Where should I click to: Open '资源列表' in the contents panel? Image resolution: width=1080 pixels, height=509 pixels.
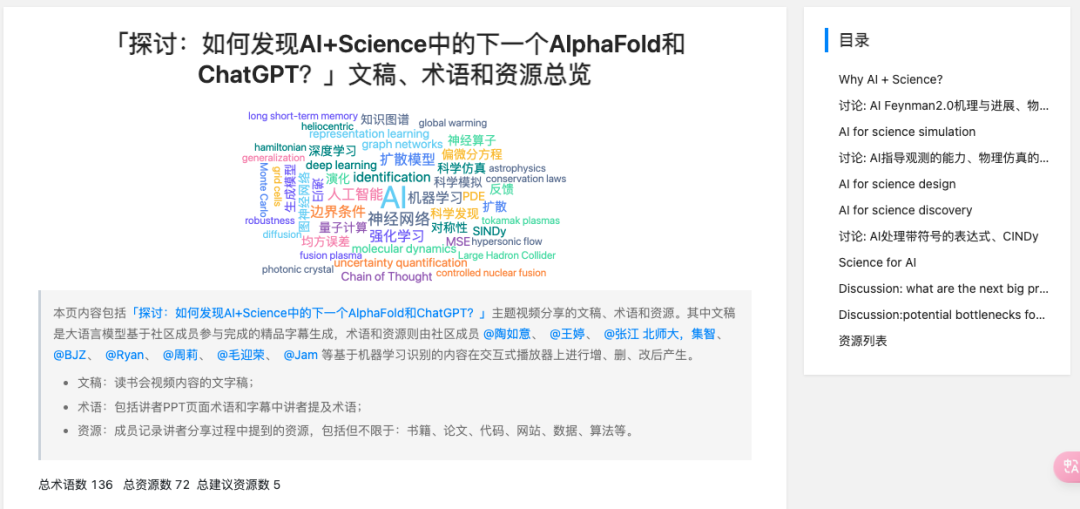point(862,341)
